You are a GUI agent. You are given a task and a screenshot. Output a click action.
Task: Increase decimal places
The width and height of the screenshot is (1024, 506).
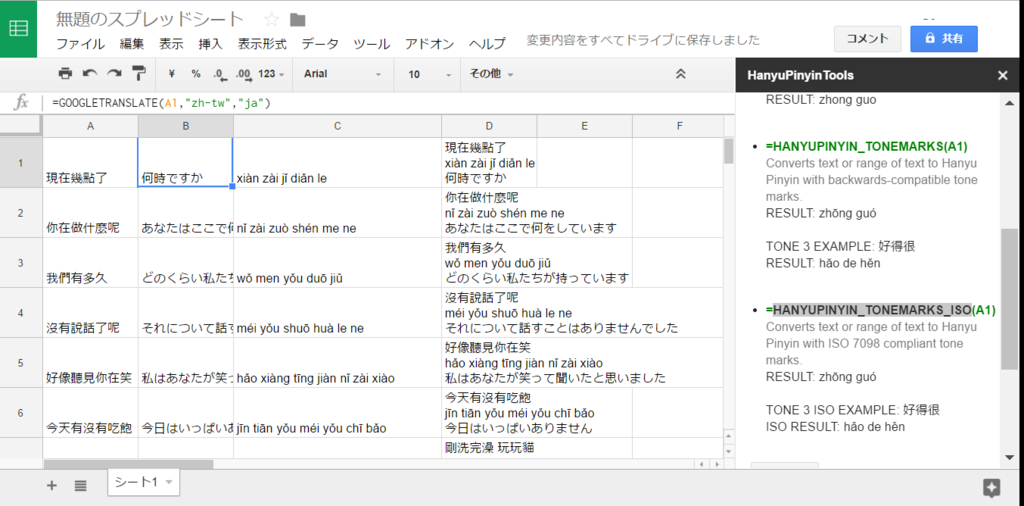(x=243, y=74)
